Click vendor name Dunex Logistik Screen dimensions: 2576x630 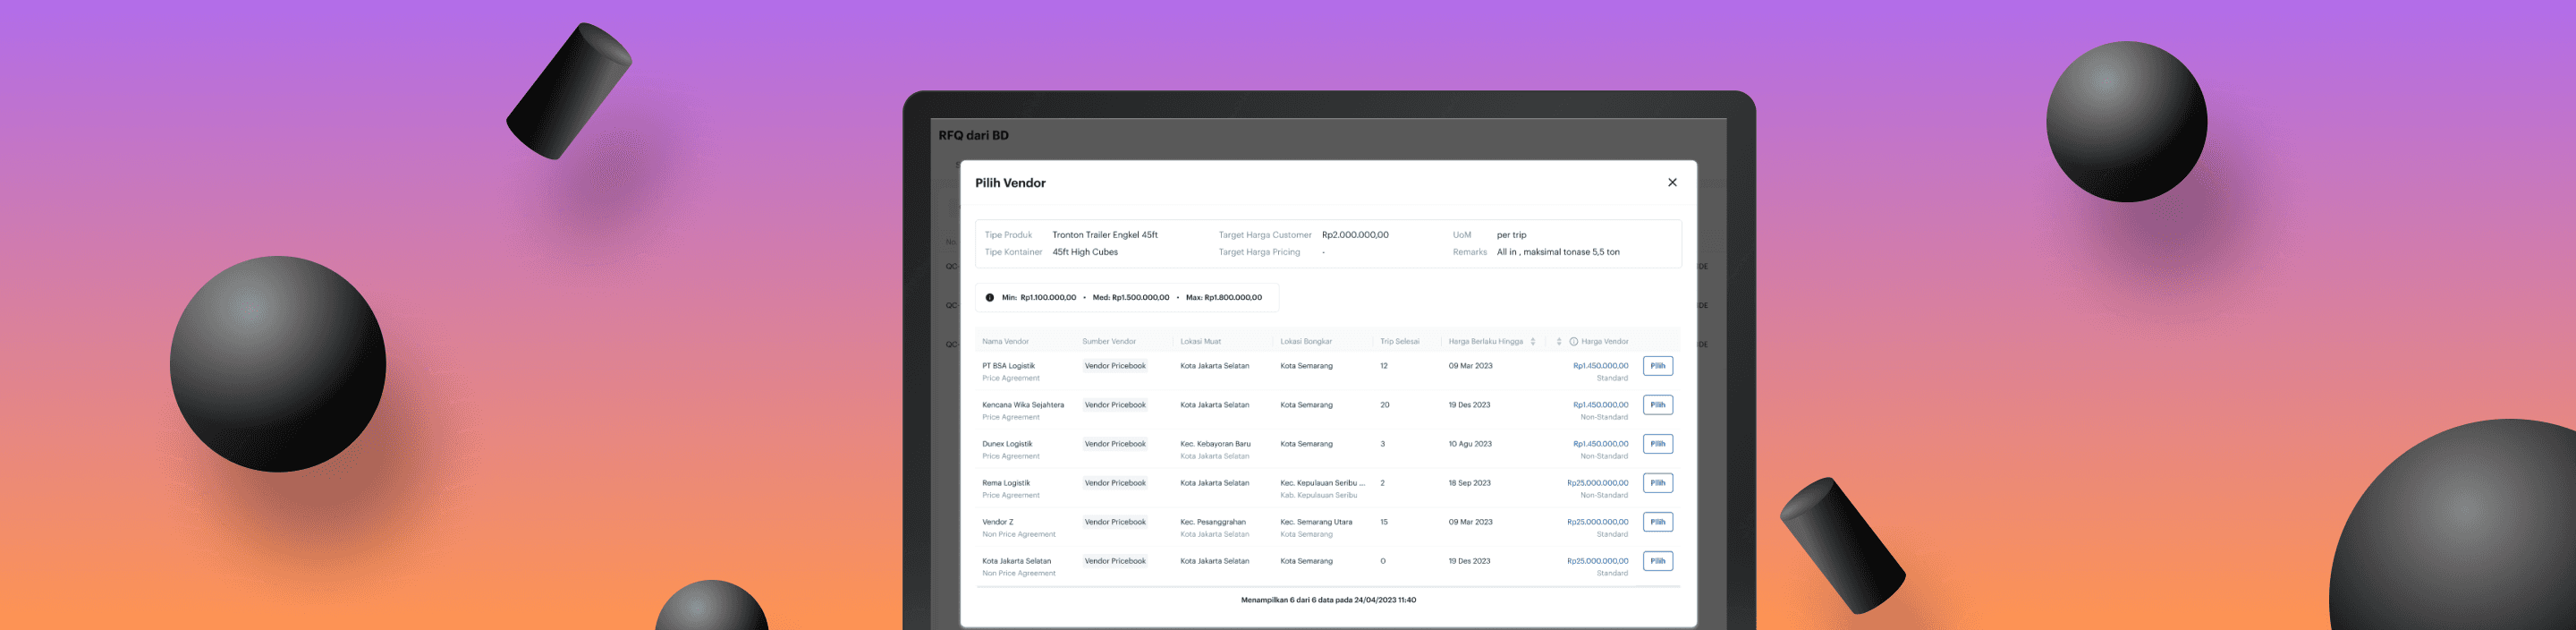(1007, 444)
